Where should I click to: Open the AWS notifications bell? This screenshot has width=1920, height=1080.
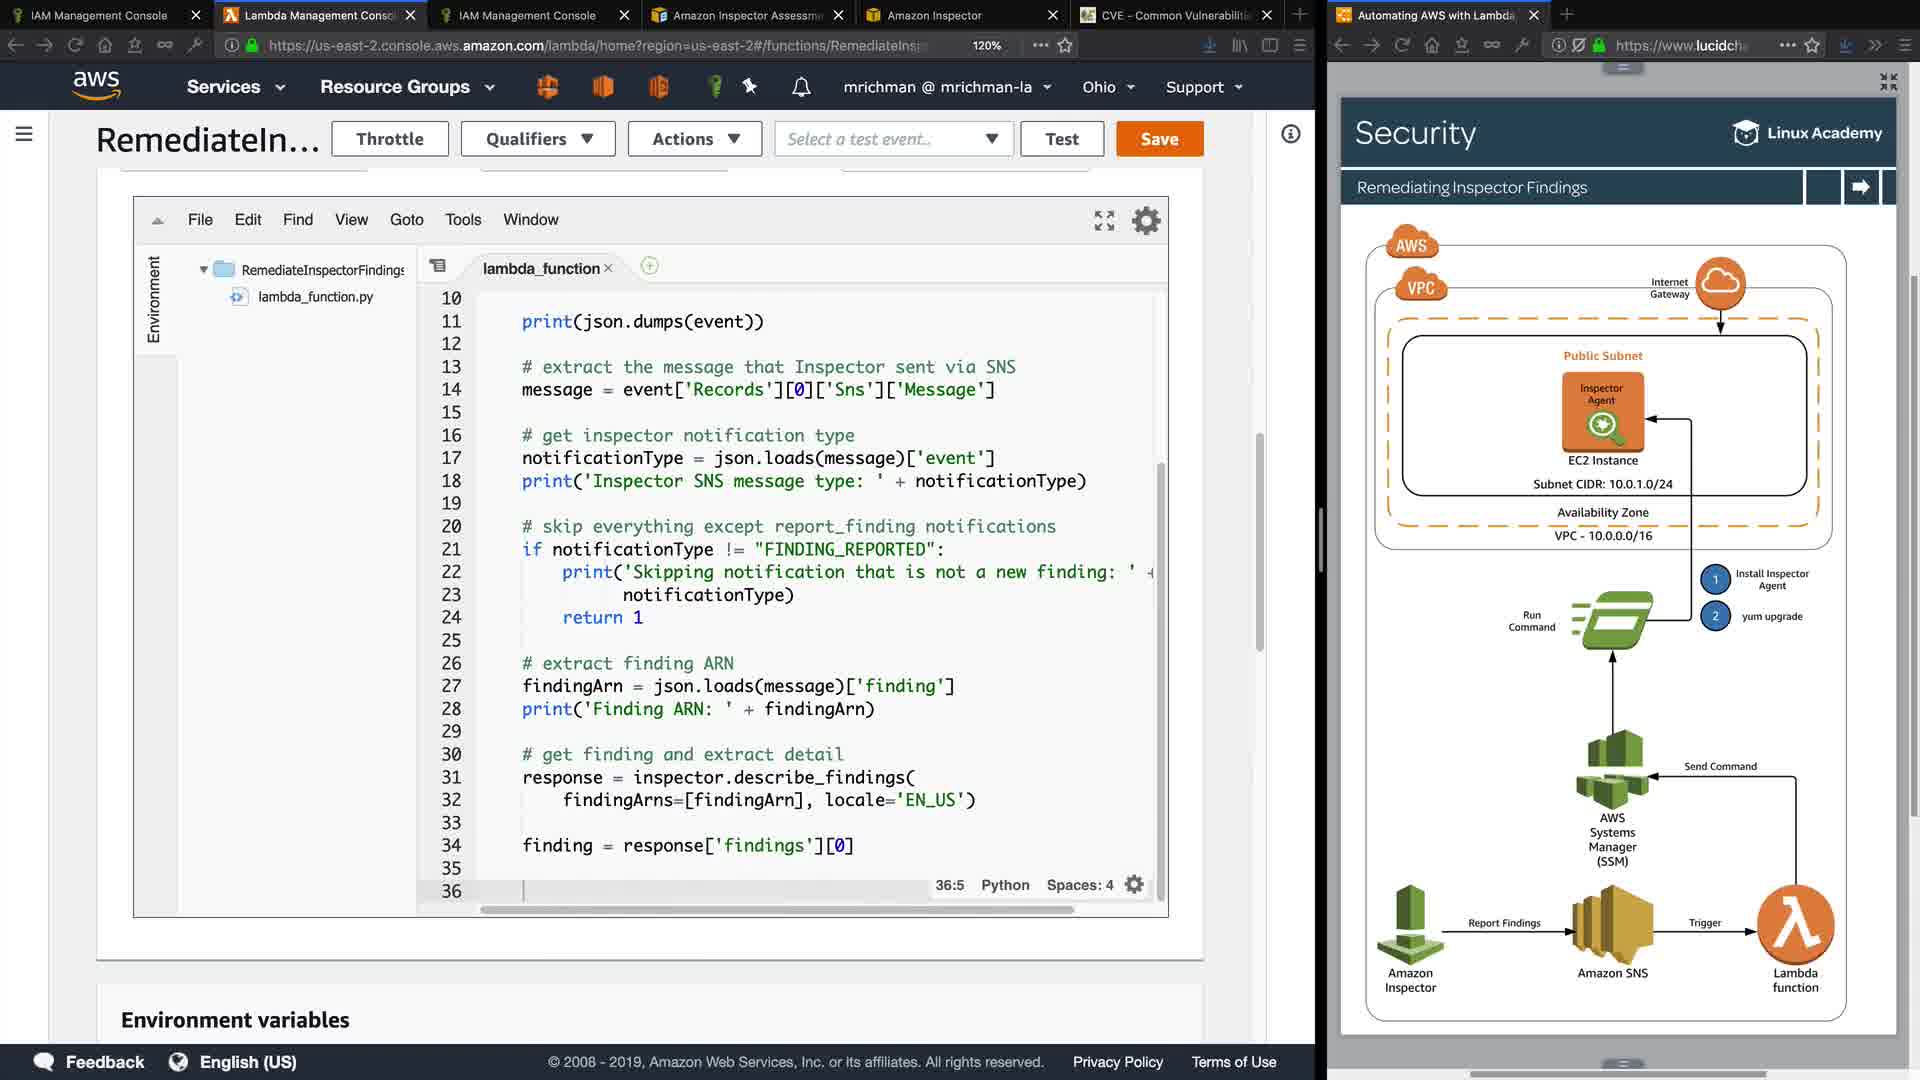tap(801, 87)
